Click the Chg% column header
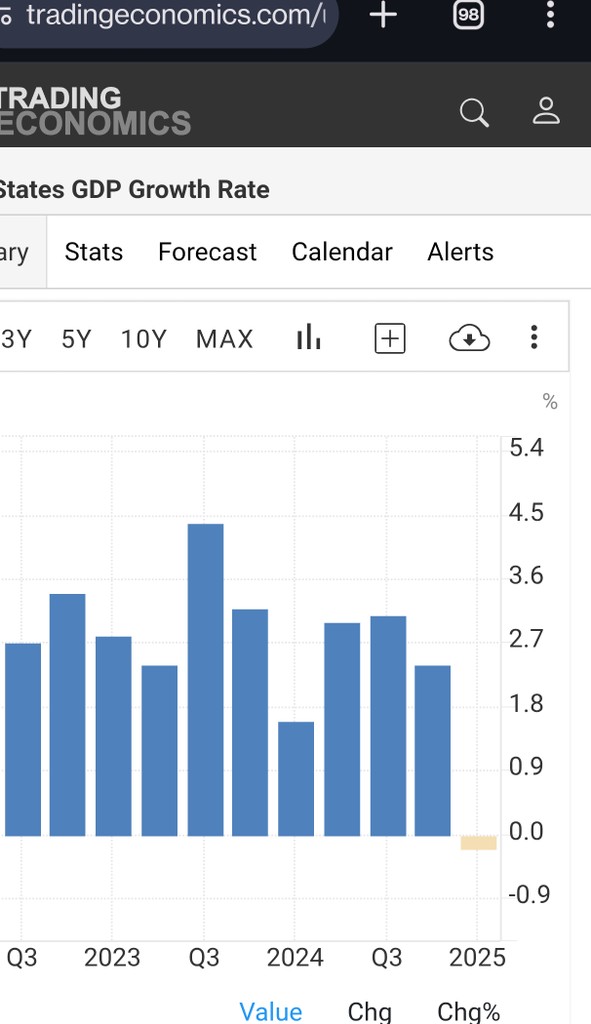 point(468,1012)
